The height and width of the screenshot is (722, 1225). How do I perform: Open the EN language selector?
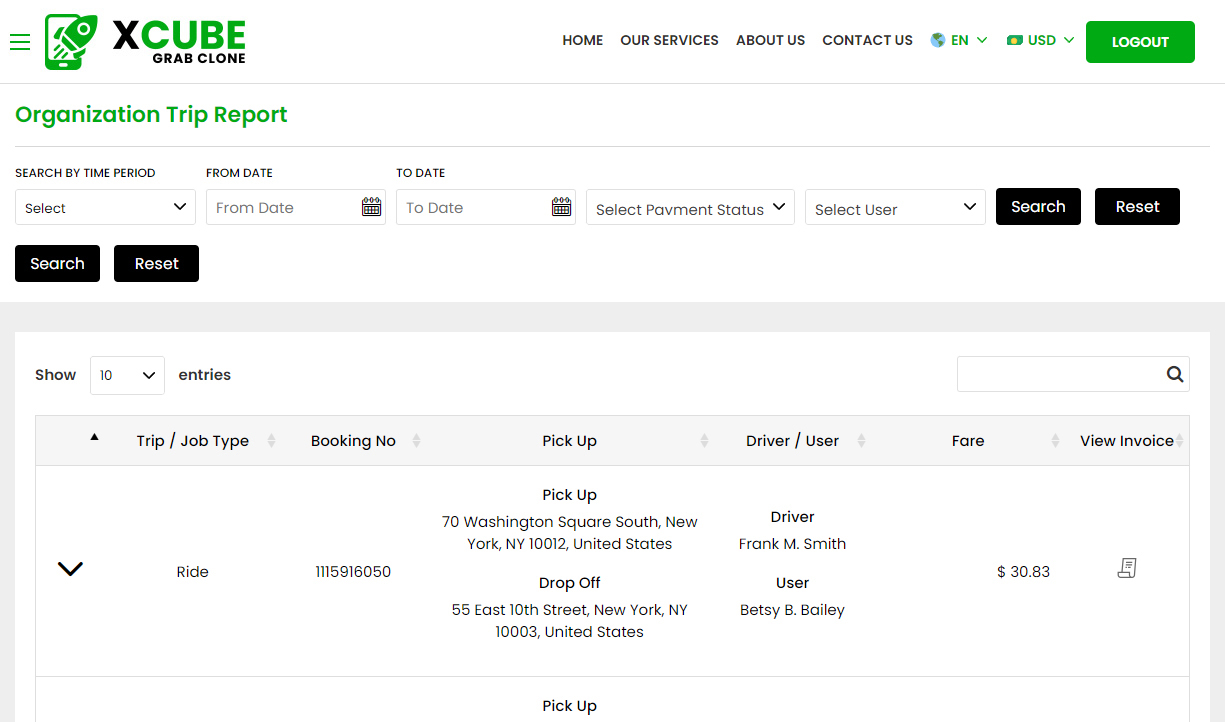959,41
